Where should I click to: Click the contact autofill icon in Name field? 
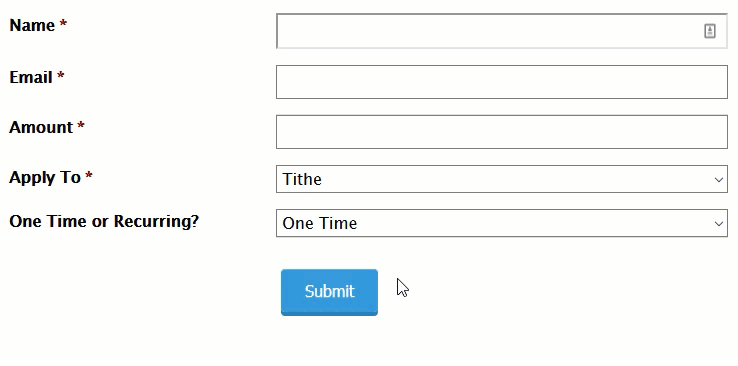(x=710, y=31)
